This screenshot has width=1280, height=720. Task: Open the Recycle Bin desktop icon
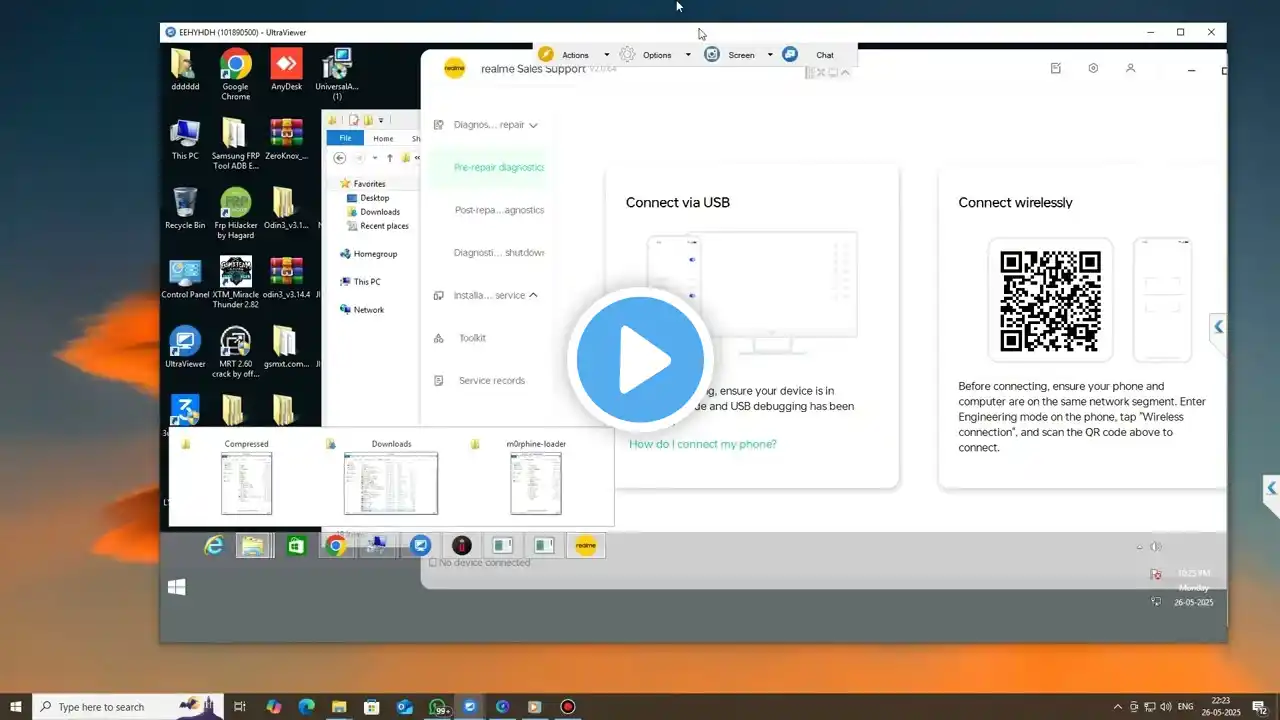(x=184, y=209)
